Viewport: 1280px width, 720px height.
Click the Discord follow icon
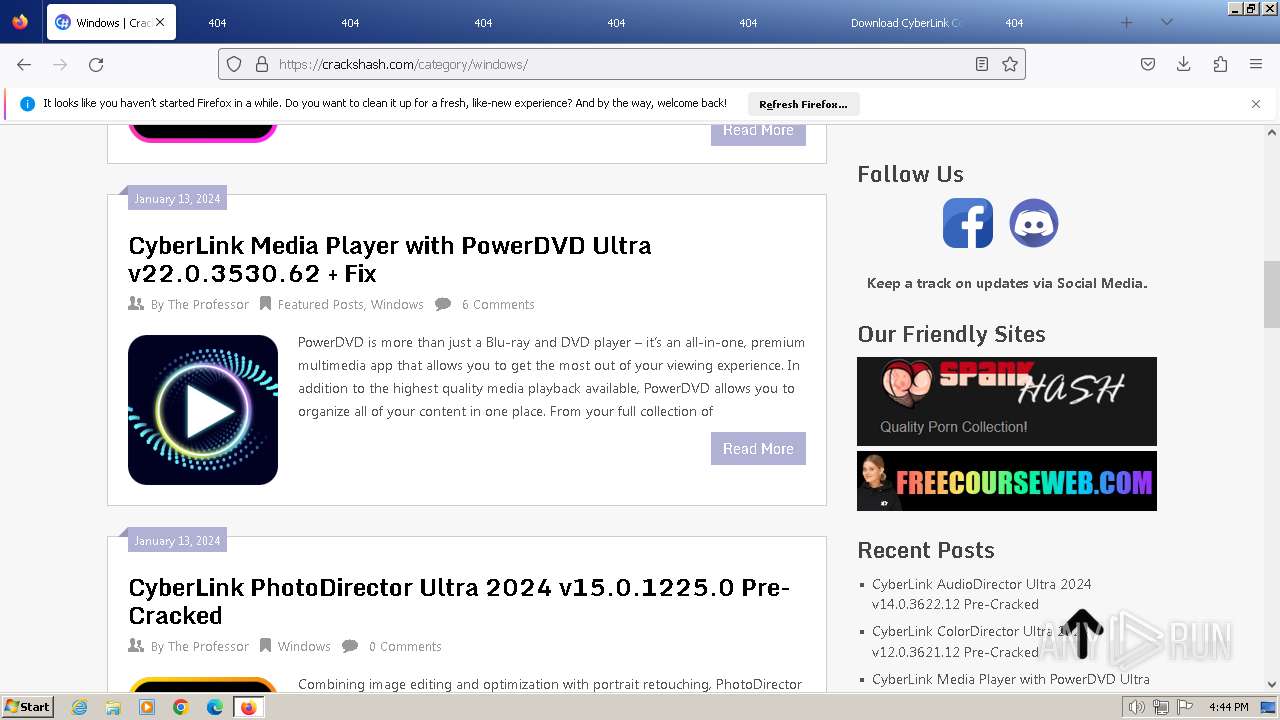1034,223
